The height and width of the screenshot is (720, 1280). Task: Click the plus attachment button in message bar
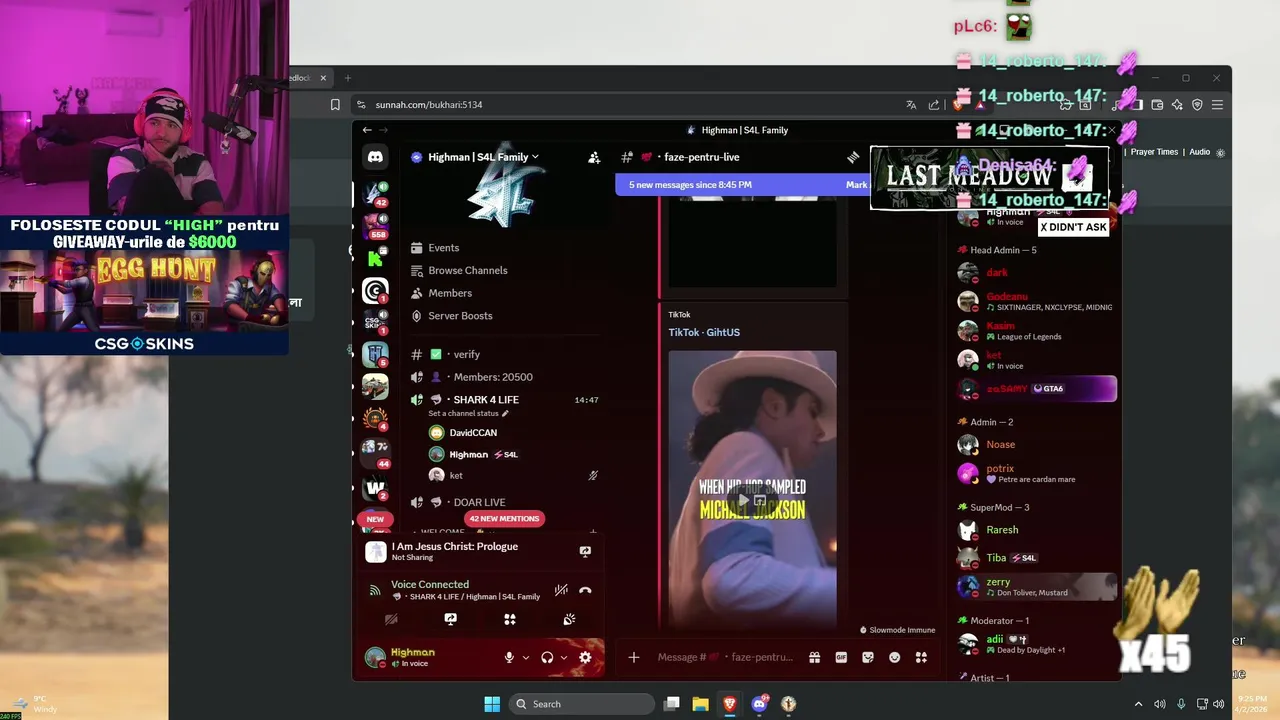pos(633,657)
